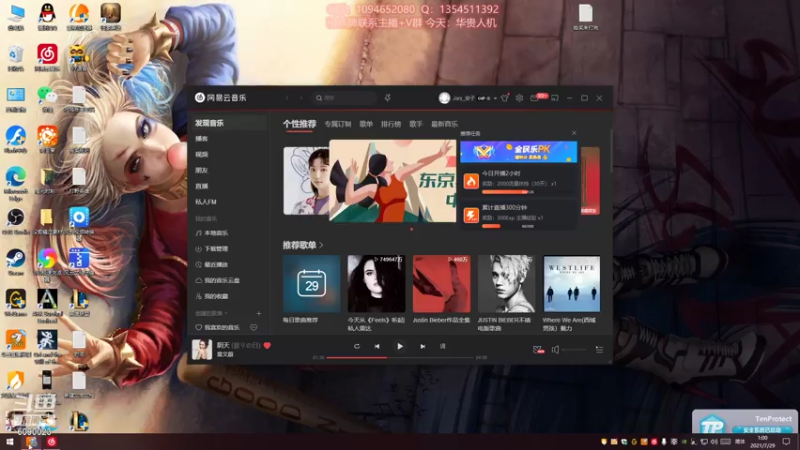Click the now-playing album cover thumbnail
The image size is (800, 450).
tap(202, 349)
